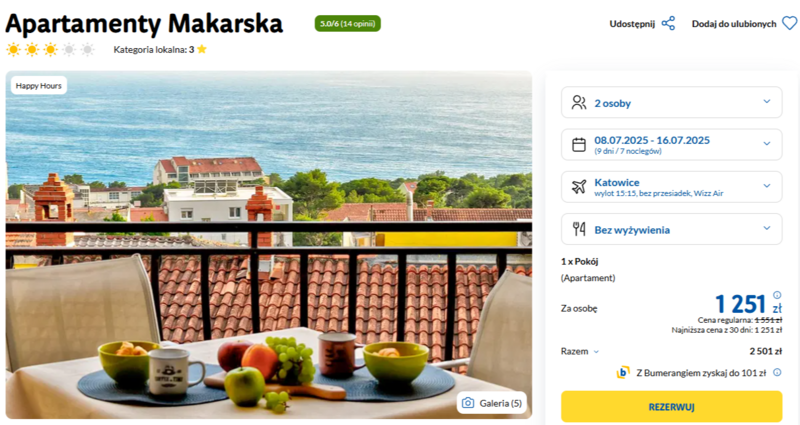Click the heart icon to add to favorites
800x425 pixels.
(789, 23)
